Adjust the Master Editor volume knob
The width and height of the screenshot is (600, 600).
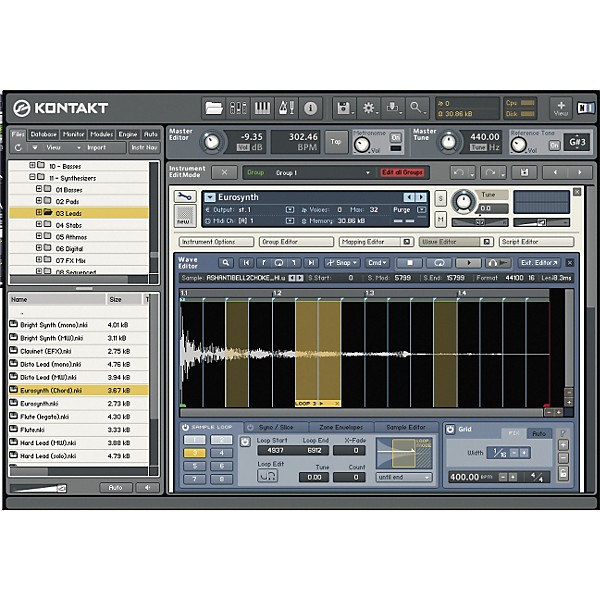pyautogui.click(x=212, y=142)
